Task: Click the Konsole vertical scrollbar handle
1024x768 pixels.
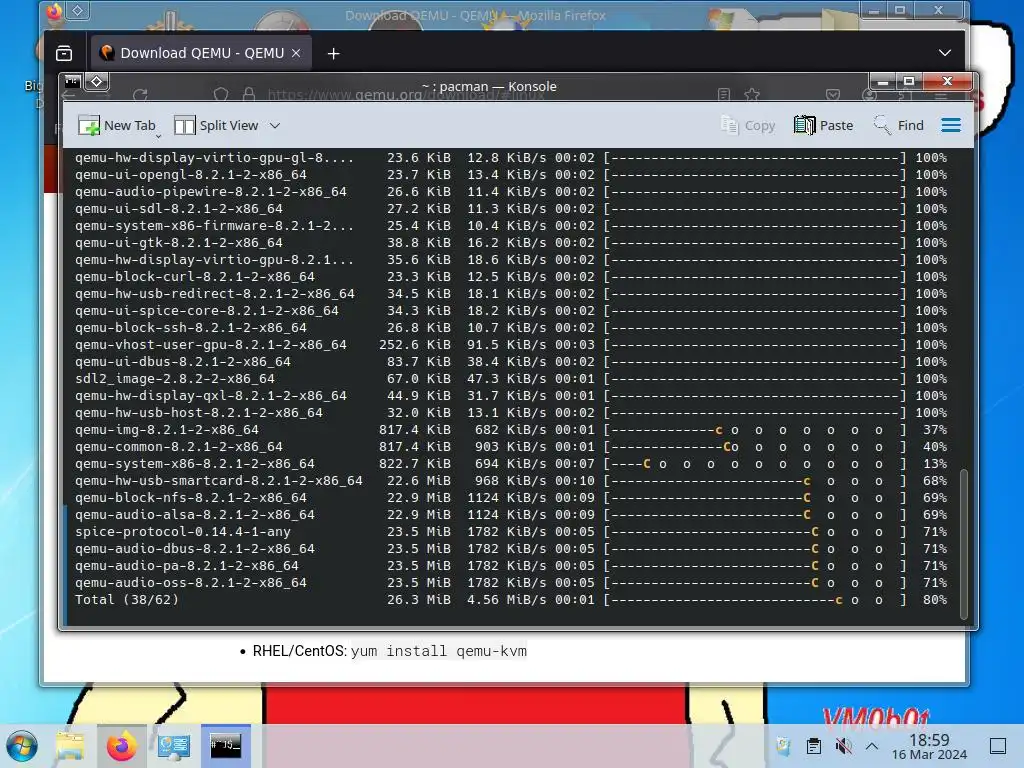Action: click(x=963, y=543)
